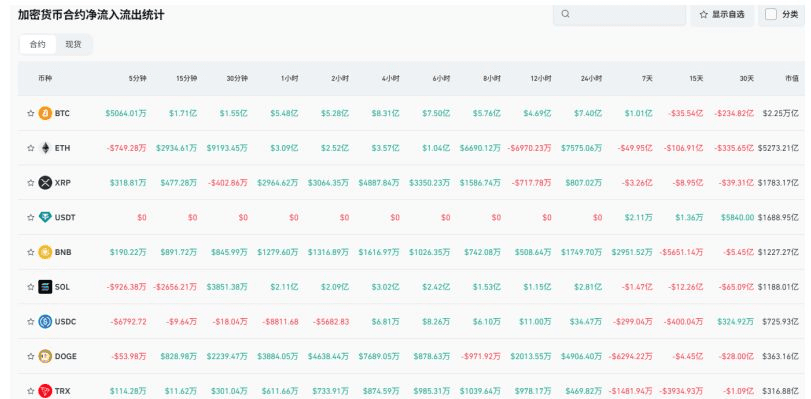Screen dimensions: 811x399
Task: Switch to the 现货 tab
Action: (73, 45)
